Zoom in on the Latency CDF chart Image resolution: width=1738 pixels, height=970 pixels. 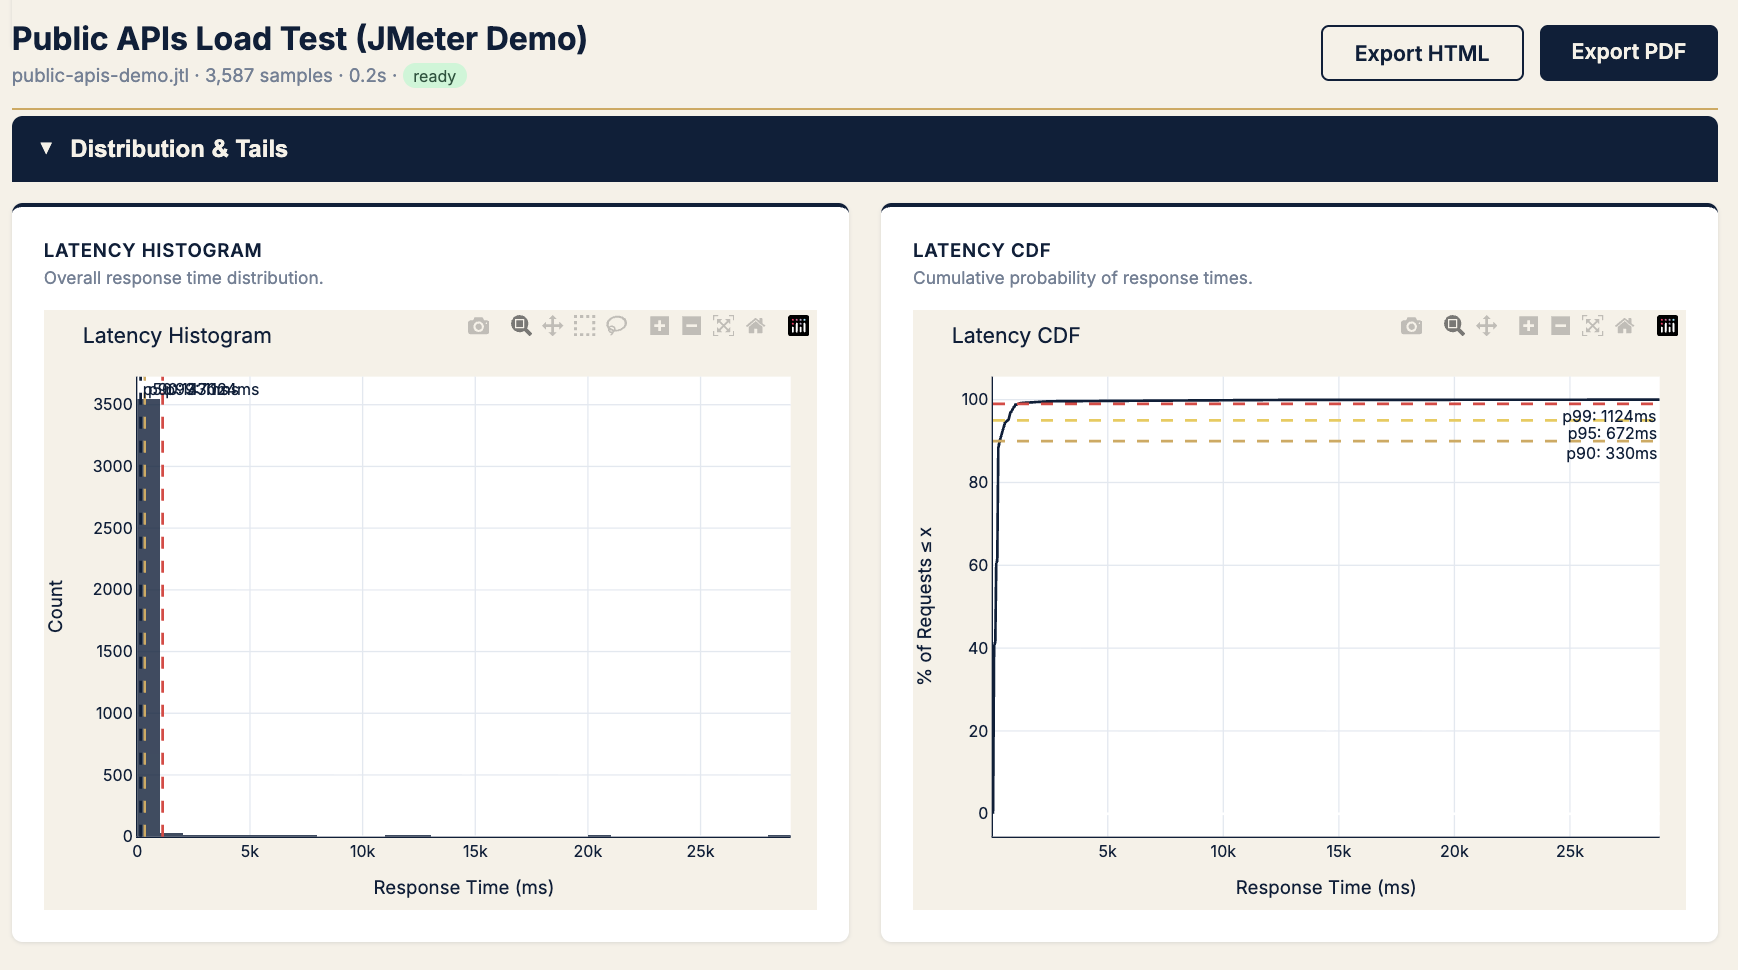click(1528, 326)
